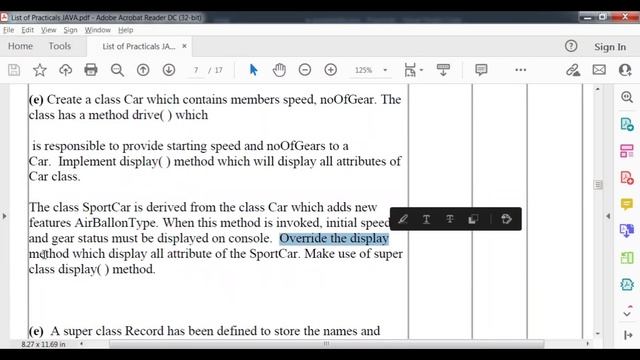Activate the Hand pan tool
Image resolution: width=640 pixels, height=360 pixels.
pyautogui.click(x=279, y=70)
